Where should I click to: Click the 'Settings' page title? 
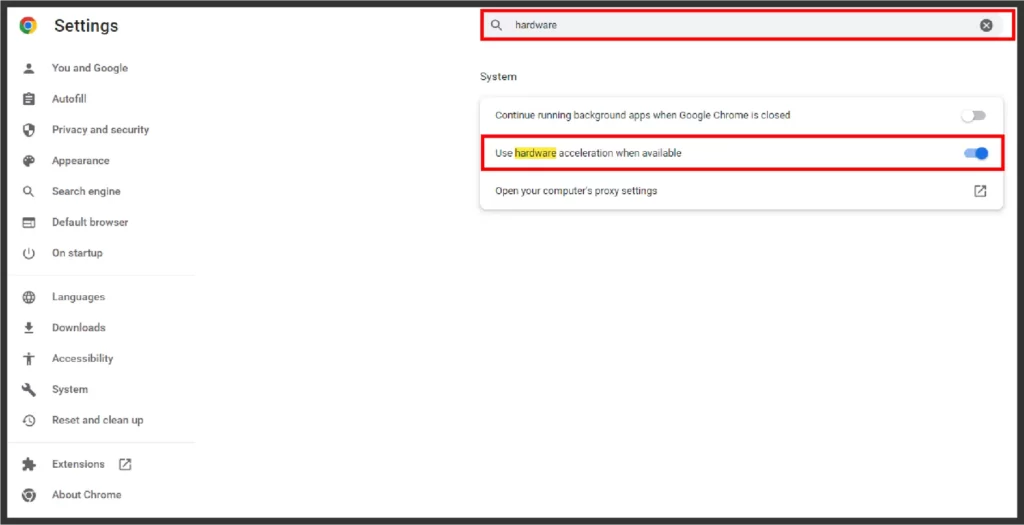coord(86,26)
